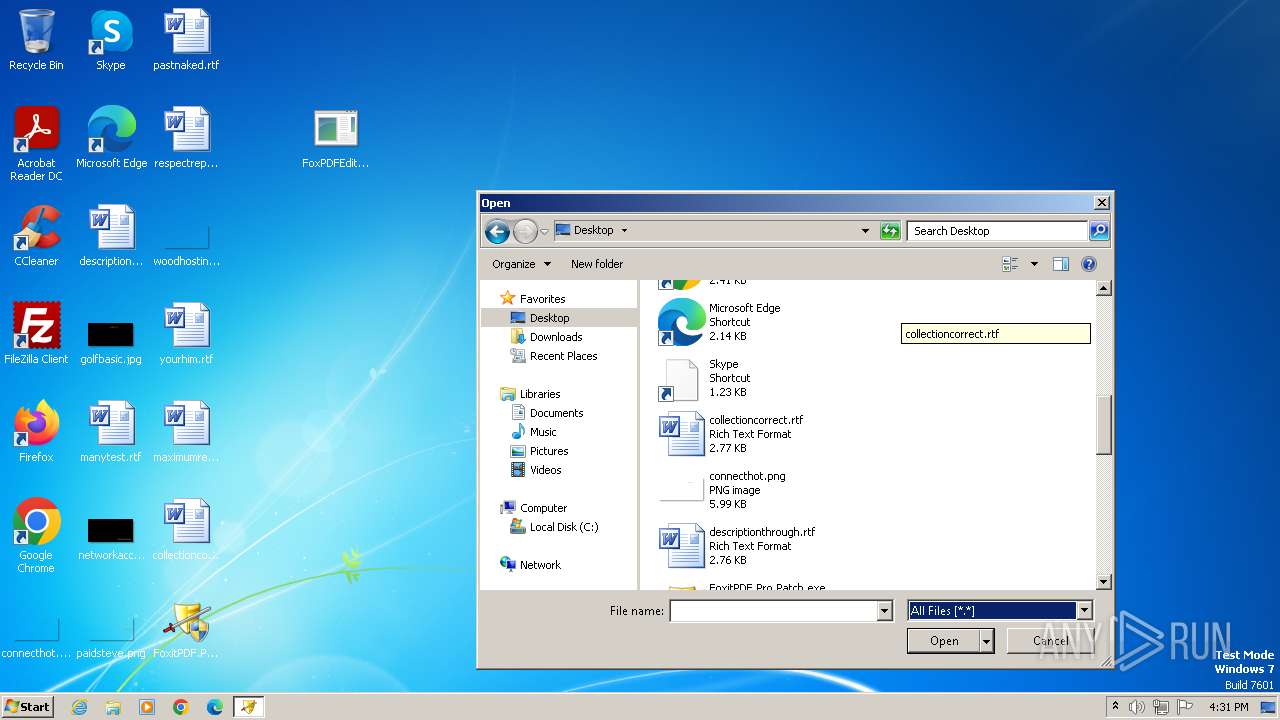Open dialog help question mark icon
Screen dimensions: 1280x720
point(1089,264)
